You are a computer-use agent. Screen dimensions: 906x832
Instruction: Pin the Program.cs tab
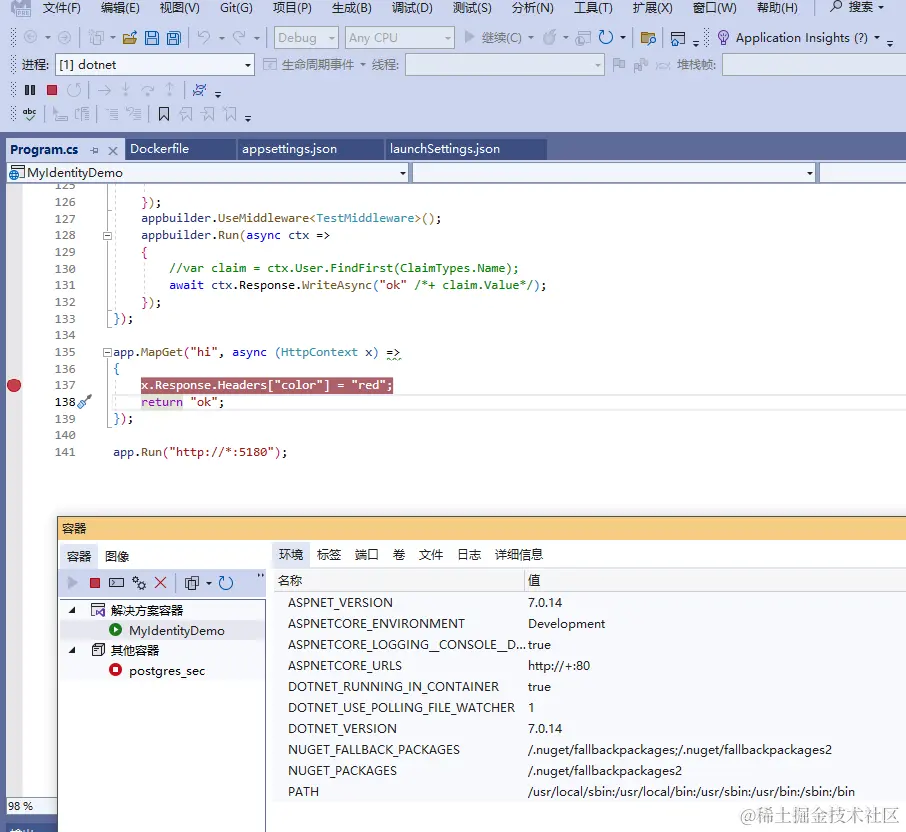tap(94, 150)
